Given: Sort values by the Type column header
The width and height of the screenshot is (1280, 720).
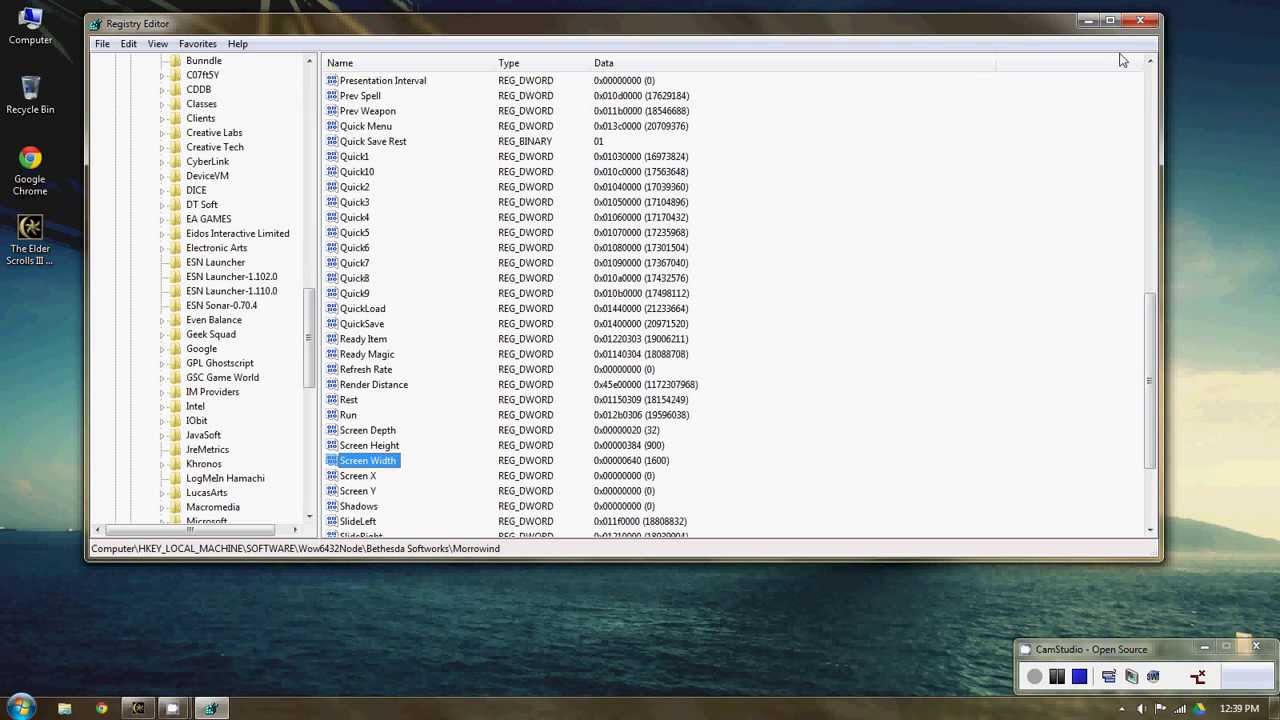Looking at the screenshot, I should click(x=541, y=63).
